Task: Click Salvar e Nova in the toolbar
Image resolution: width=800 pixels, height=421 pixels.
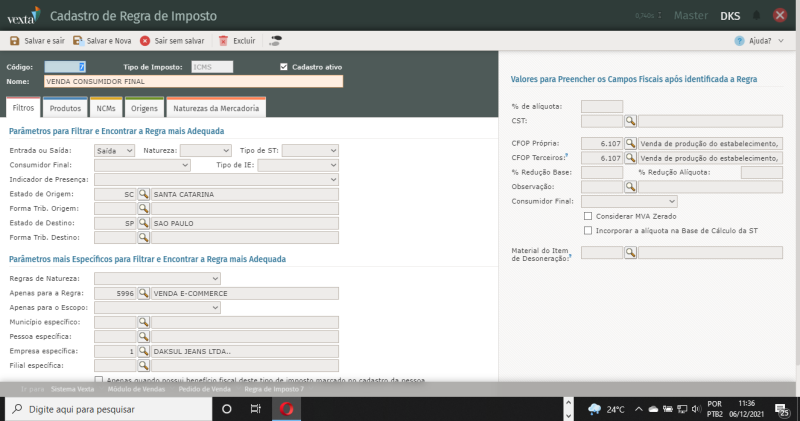Action: point(102,41)
